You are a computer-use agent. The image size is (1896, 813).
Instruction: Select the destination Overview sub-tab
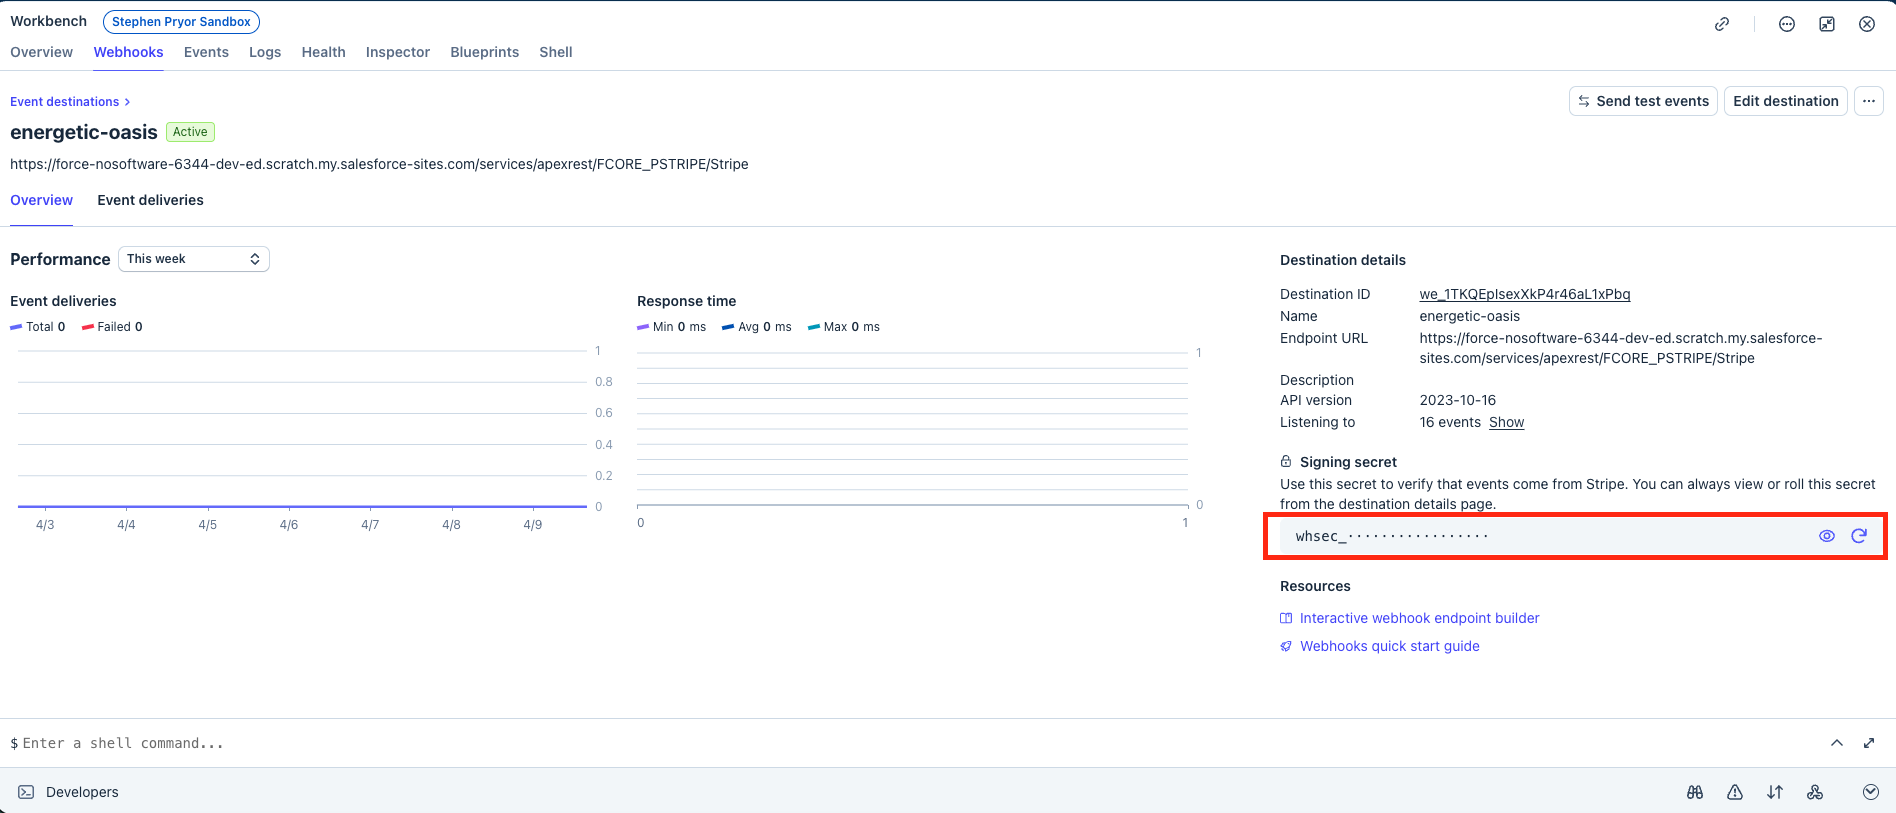42,200
